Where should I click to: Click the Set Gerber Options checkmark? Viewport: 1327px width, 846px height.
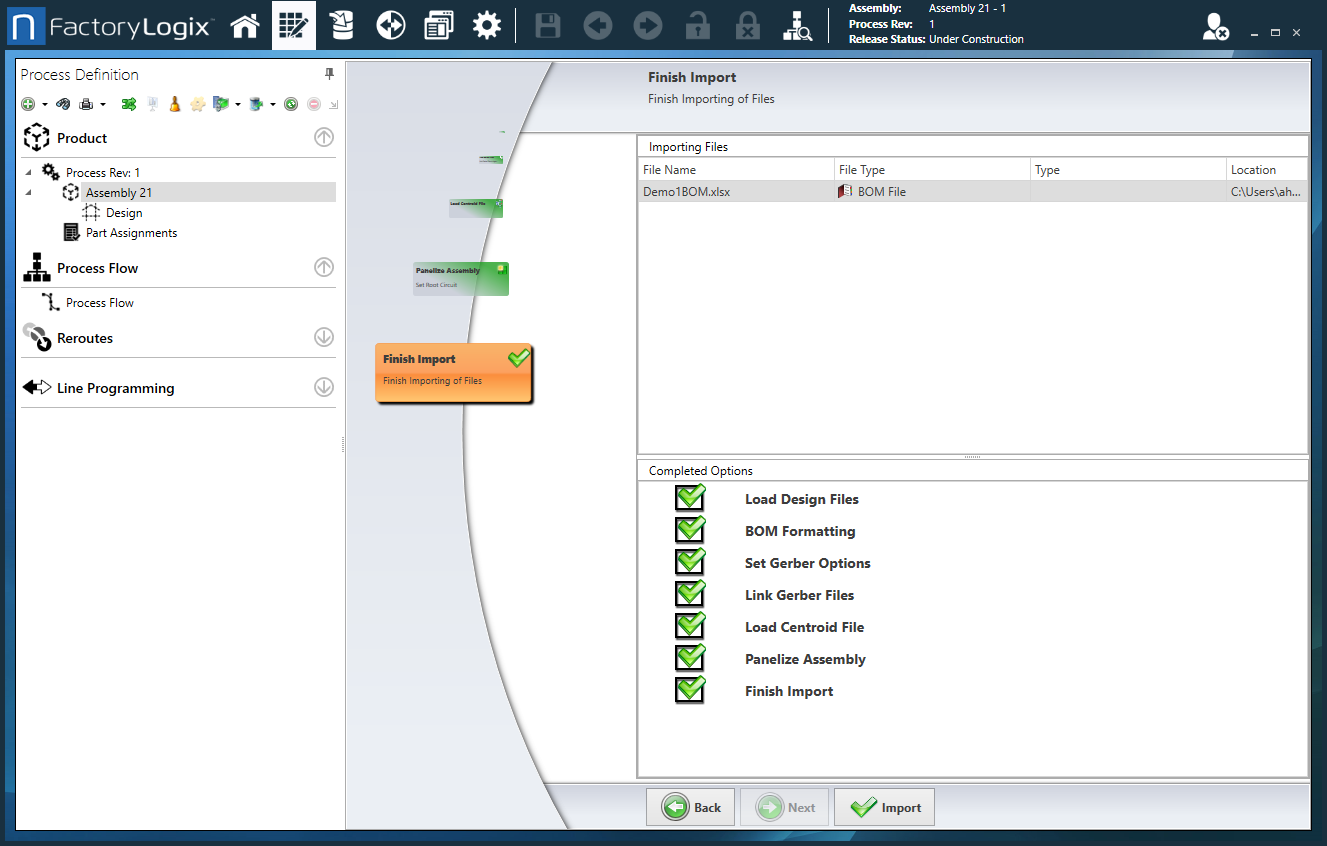coord(690,562)
